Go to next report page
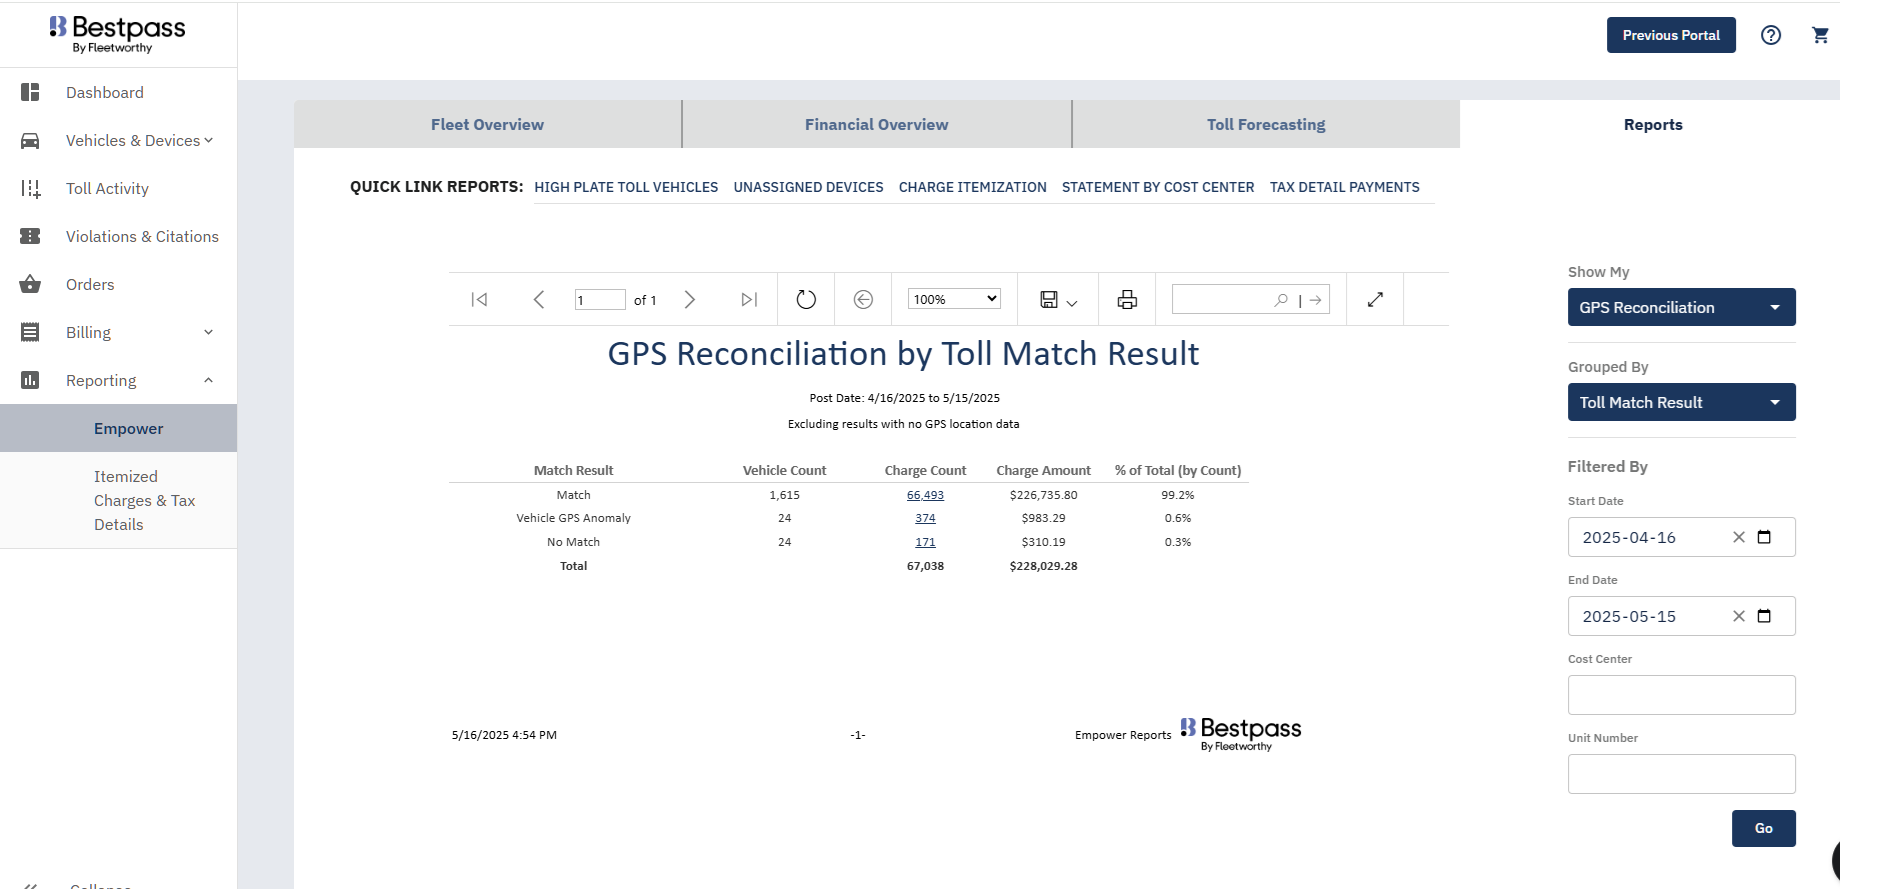This screenshot has height=889, width=1902. pos(689,300)
